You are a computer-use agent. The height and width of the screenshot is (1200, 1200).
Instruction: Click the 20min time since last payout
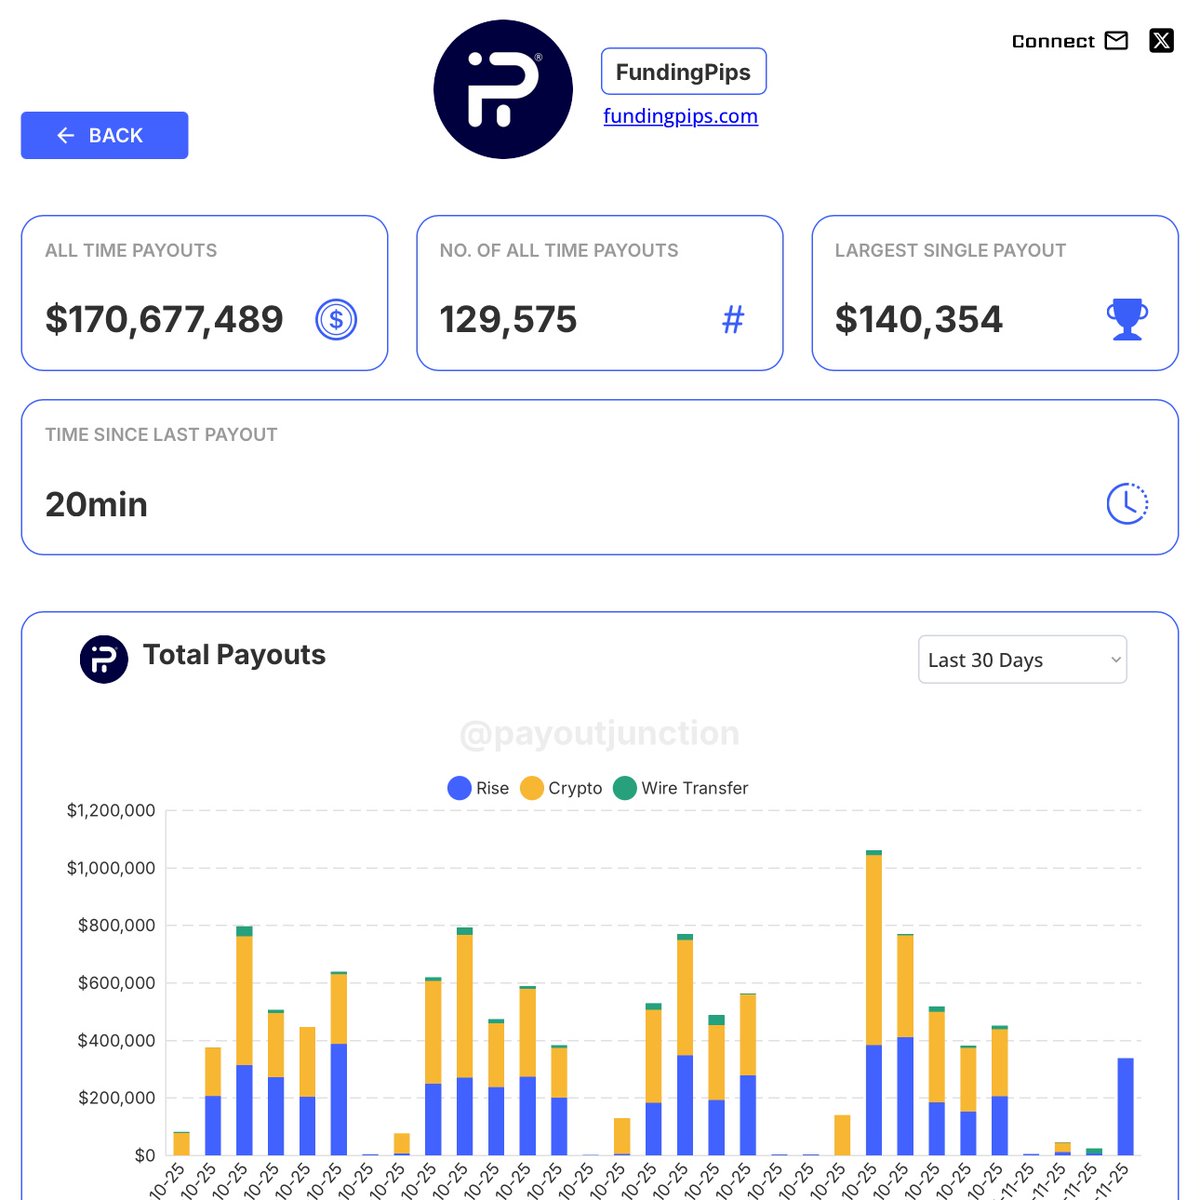96,504
